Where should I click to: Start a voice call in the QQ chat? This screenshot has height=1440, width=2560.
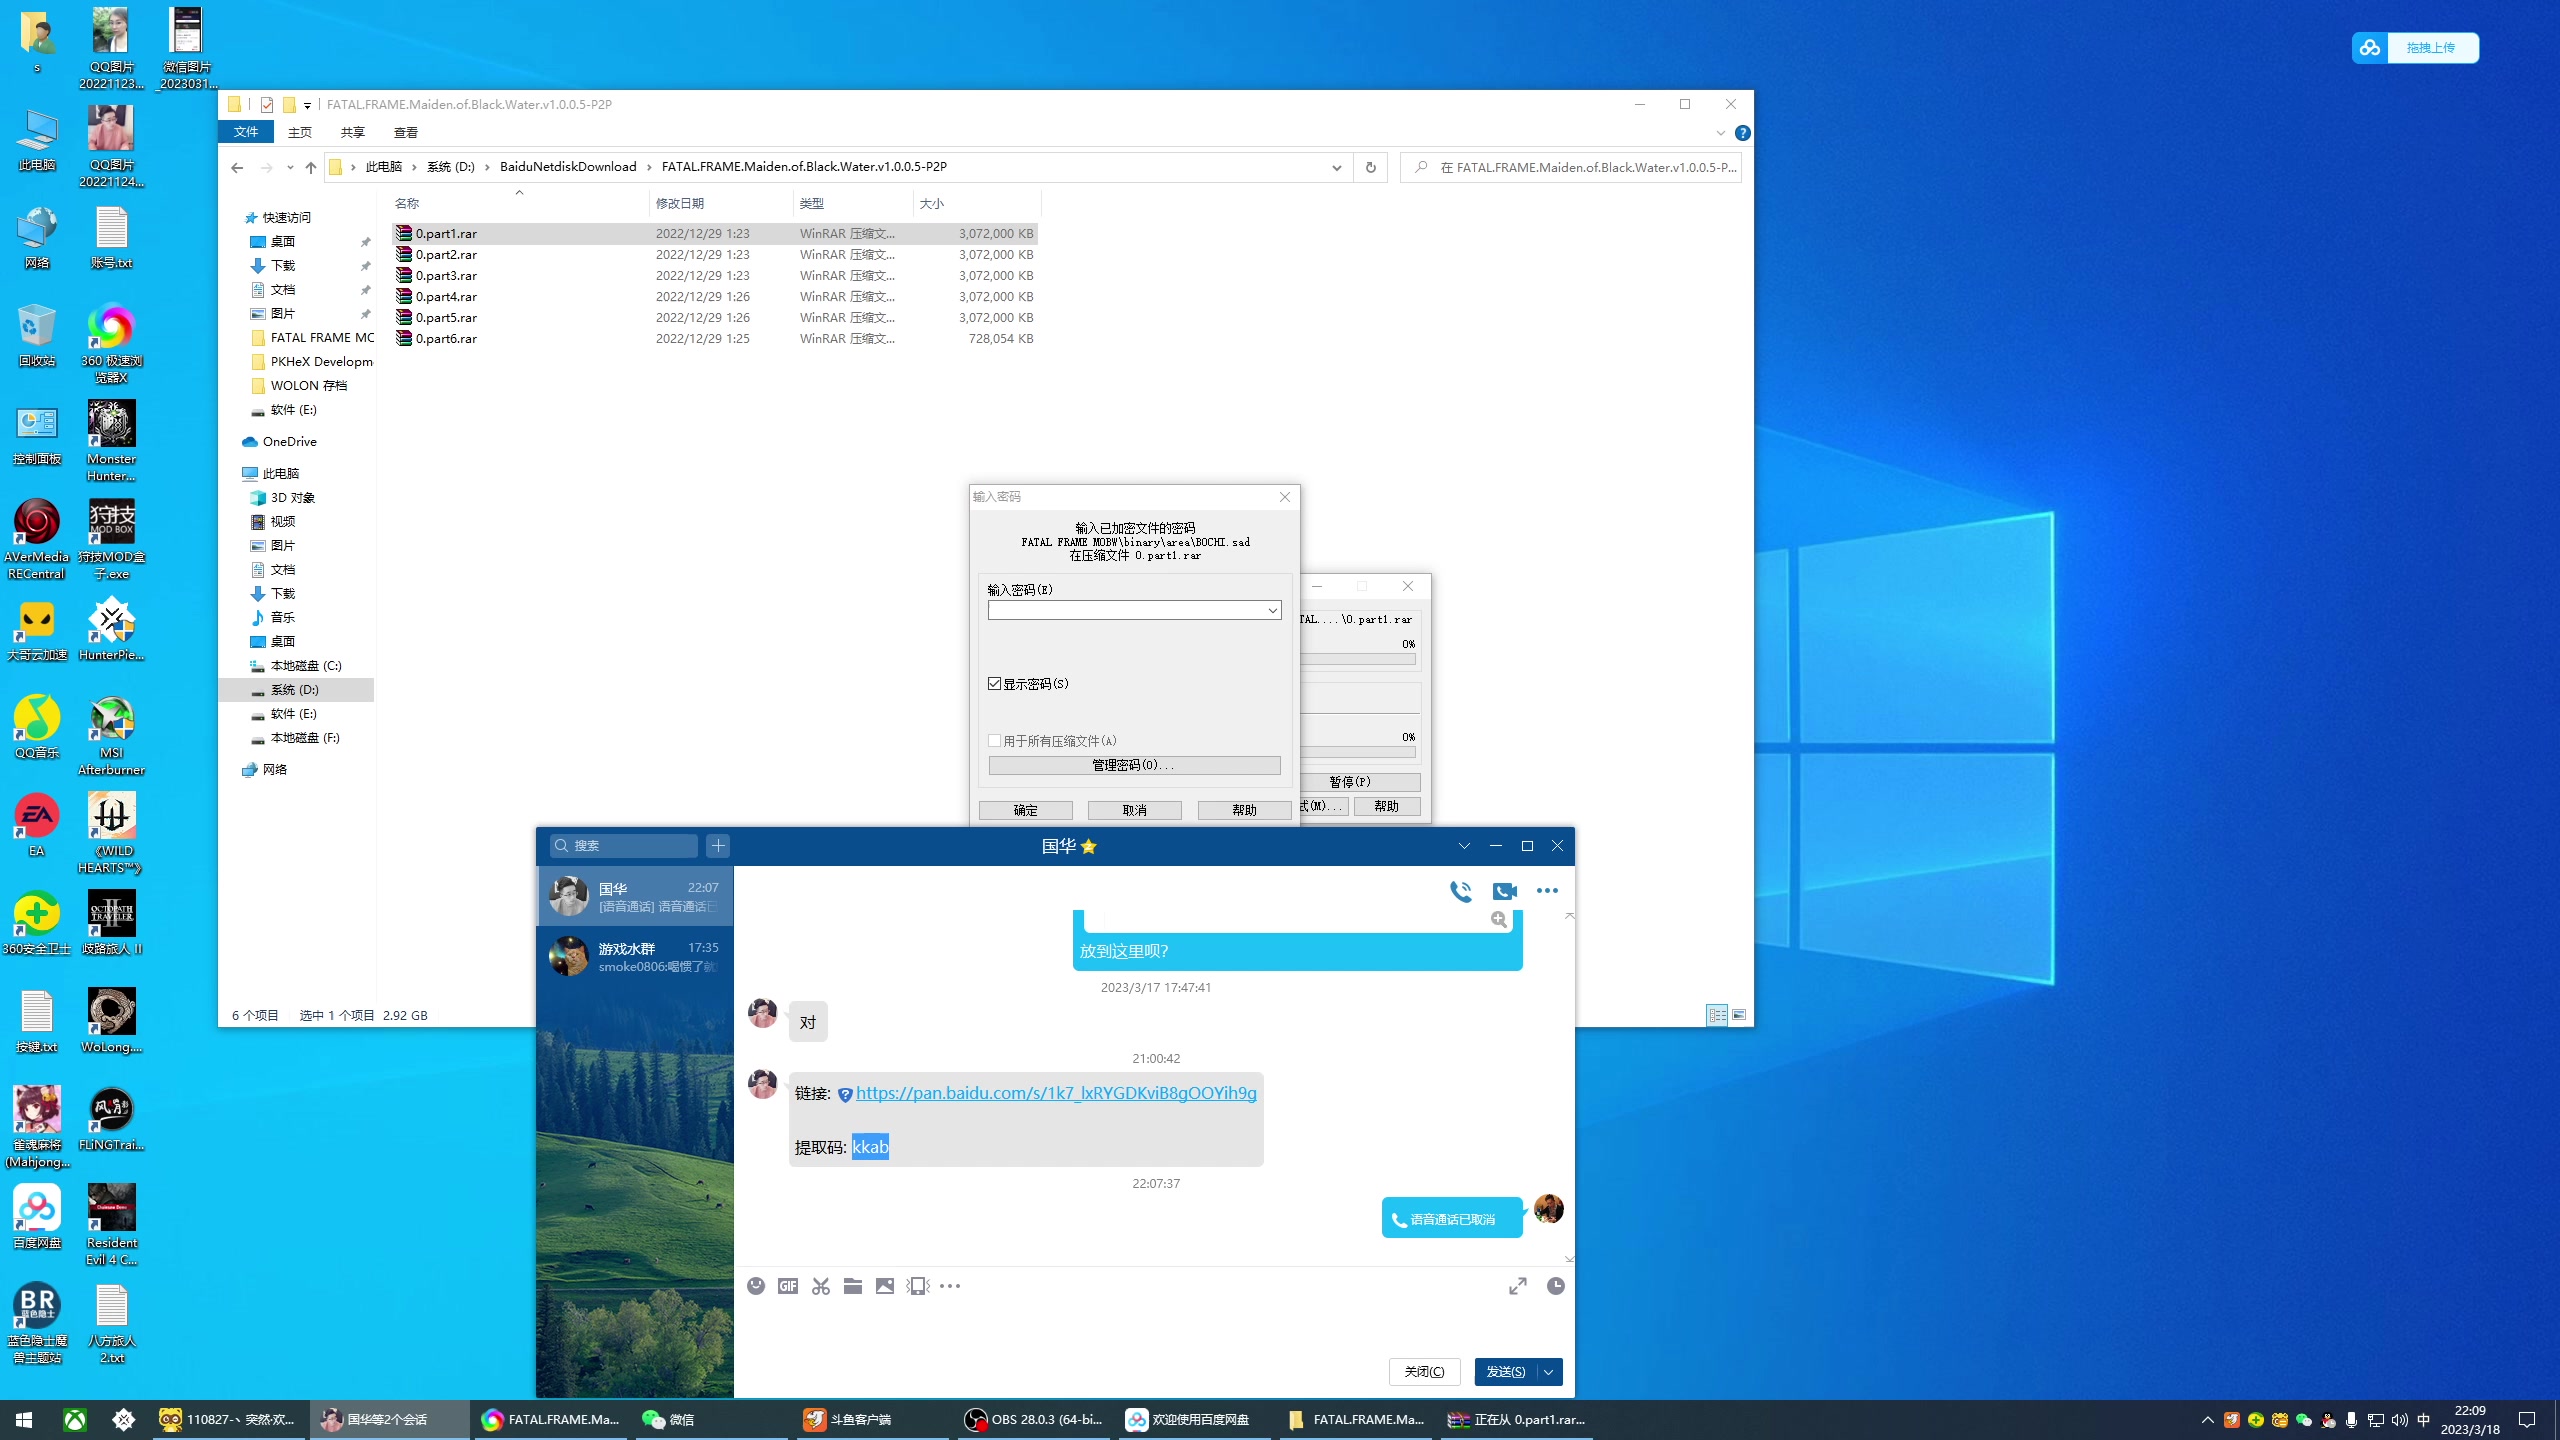coord(1461,891)
